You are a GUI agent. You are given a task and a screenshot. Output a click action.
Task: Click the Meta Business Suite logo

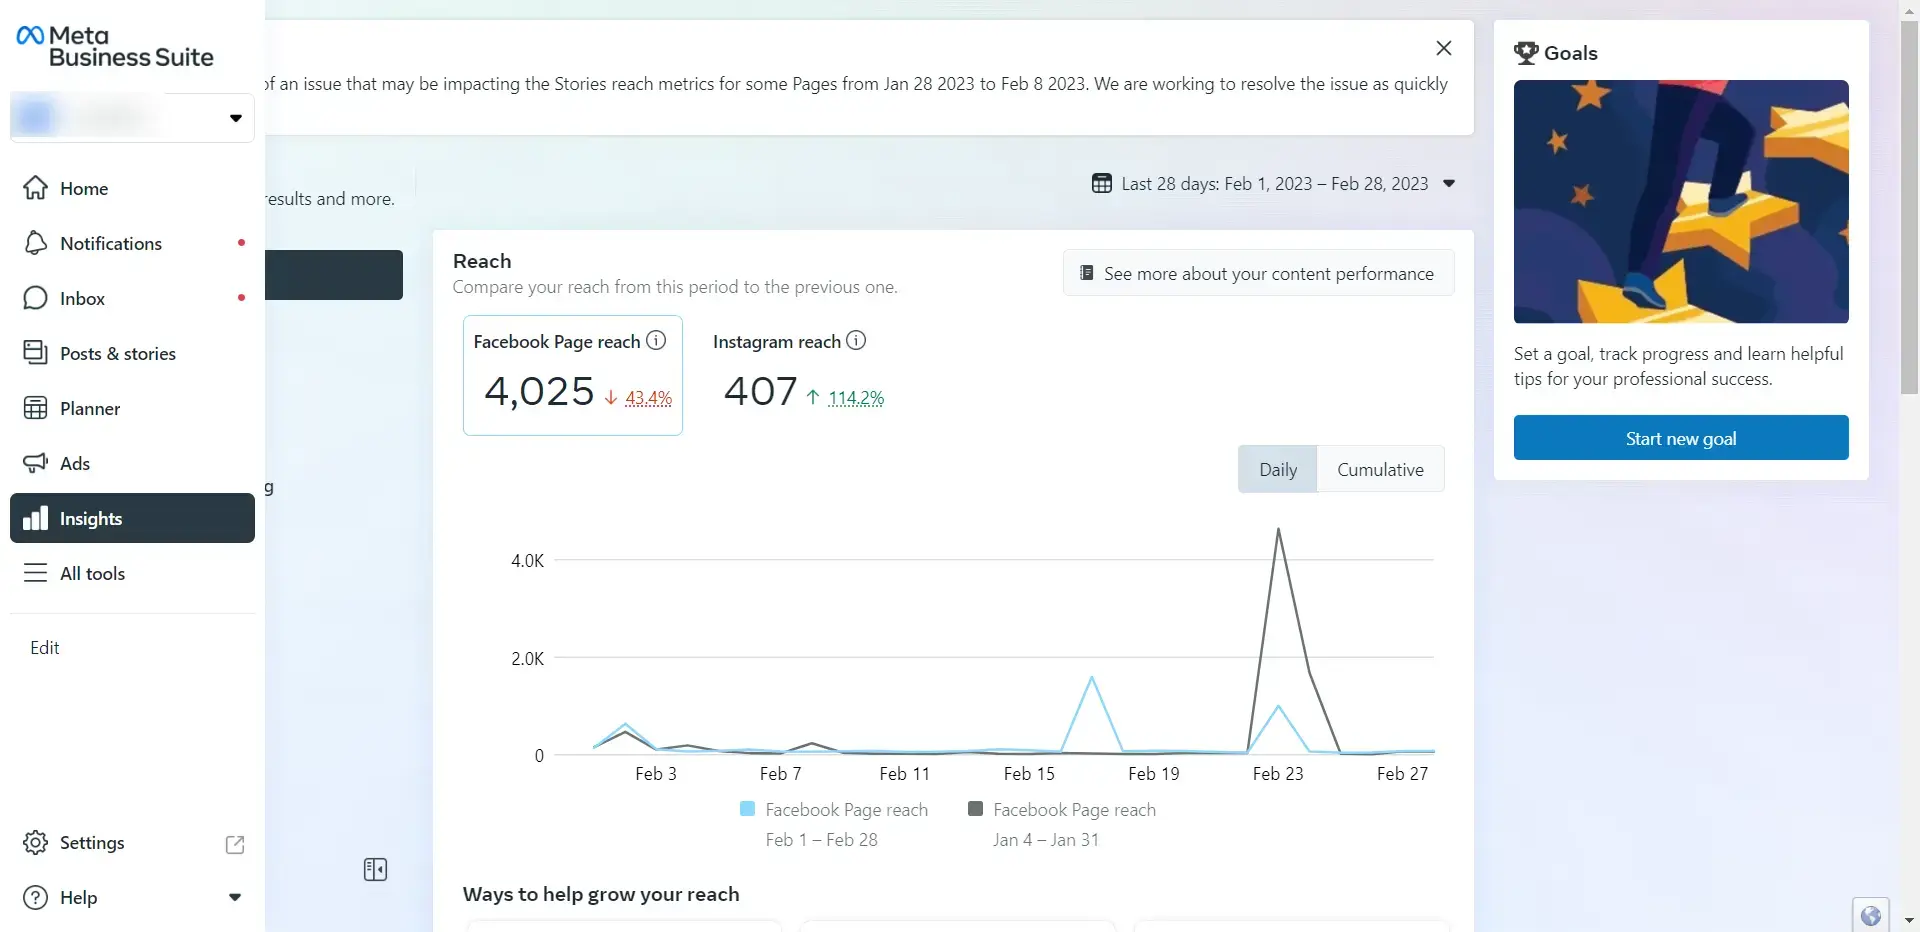[x=114, y=47]
